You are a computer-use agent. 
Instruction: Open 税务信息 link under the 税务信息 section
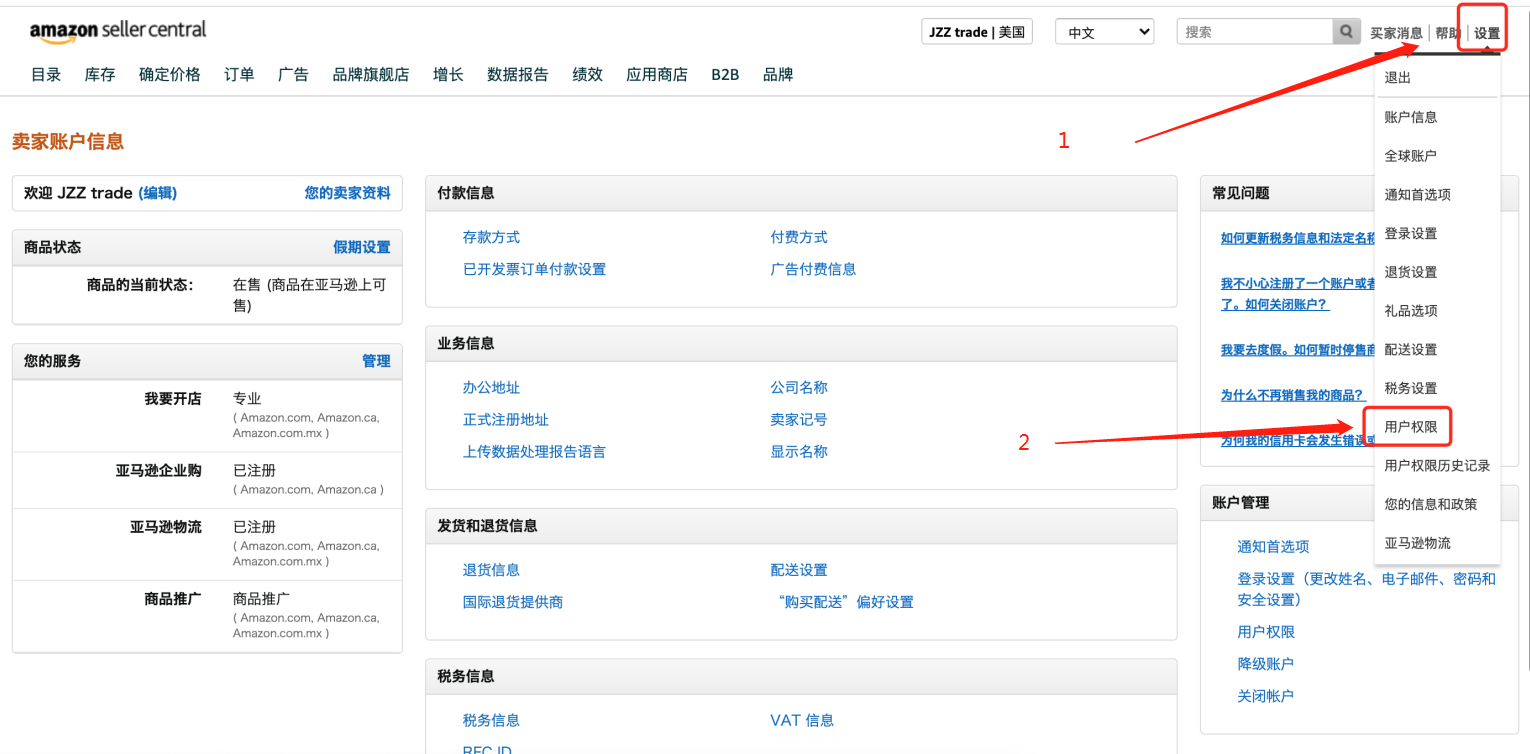click(491, 720)
